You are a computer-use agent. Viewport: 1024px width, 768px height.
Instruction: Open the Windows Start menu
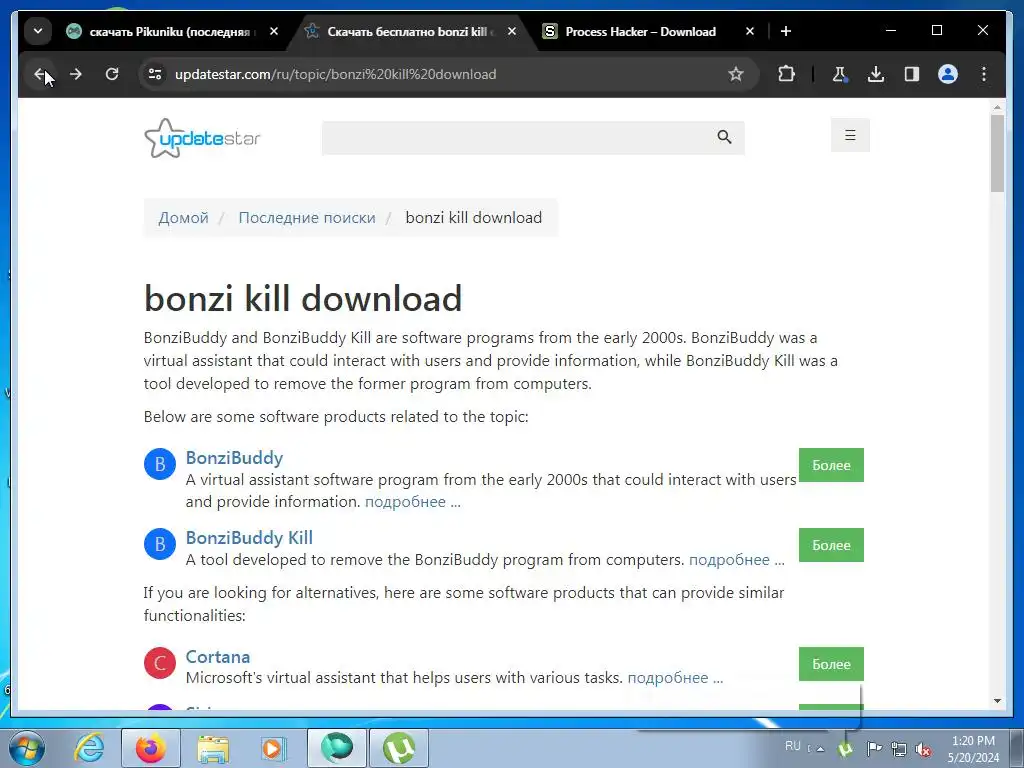(27, 748)
